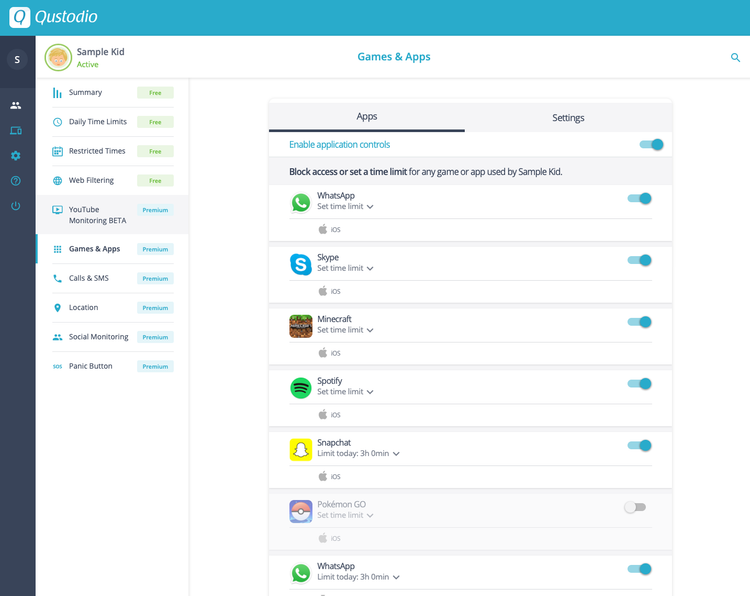The height and width of the screenshot is (596, 750).
Task: Click the Restricted Times calendar icon
Action: click(x=57, y=151)
